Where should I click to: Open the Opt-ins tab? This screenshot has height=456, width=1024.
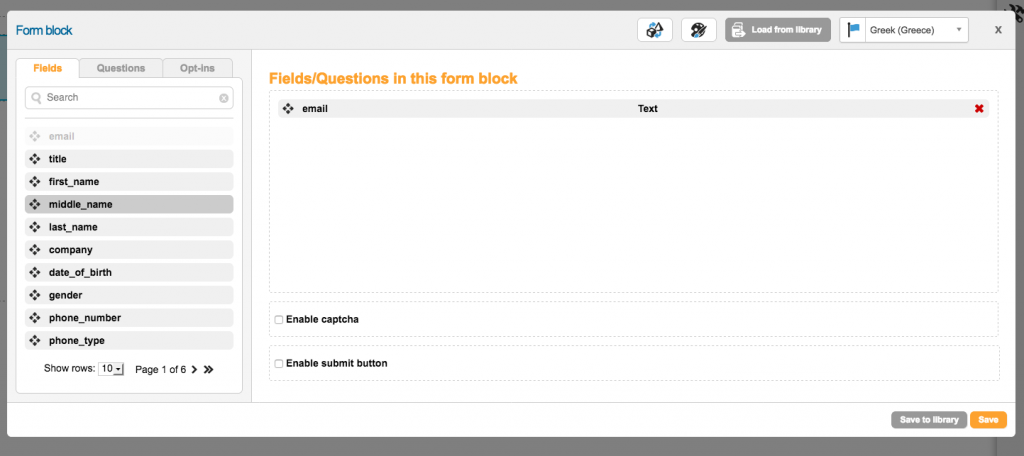(x=197, y=68)
